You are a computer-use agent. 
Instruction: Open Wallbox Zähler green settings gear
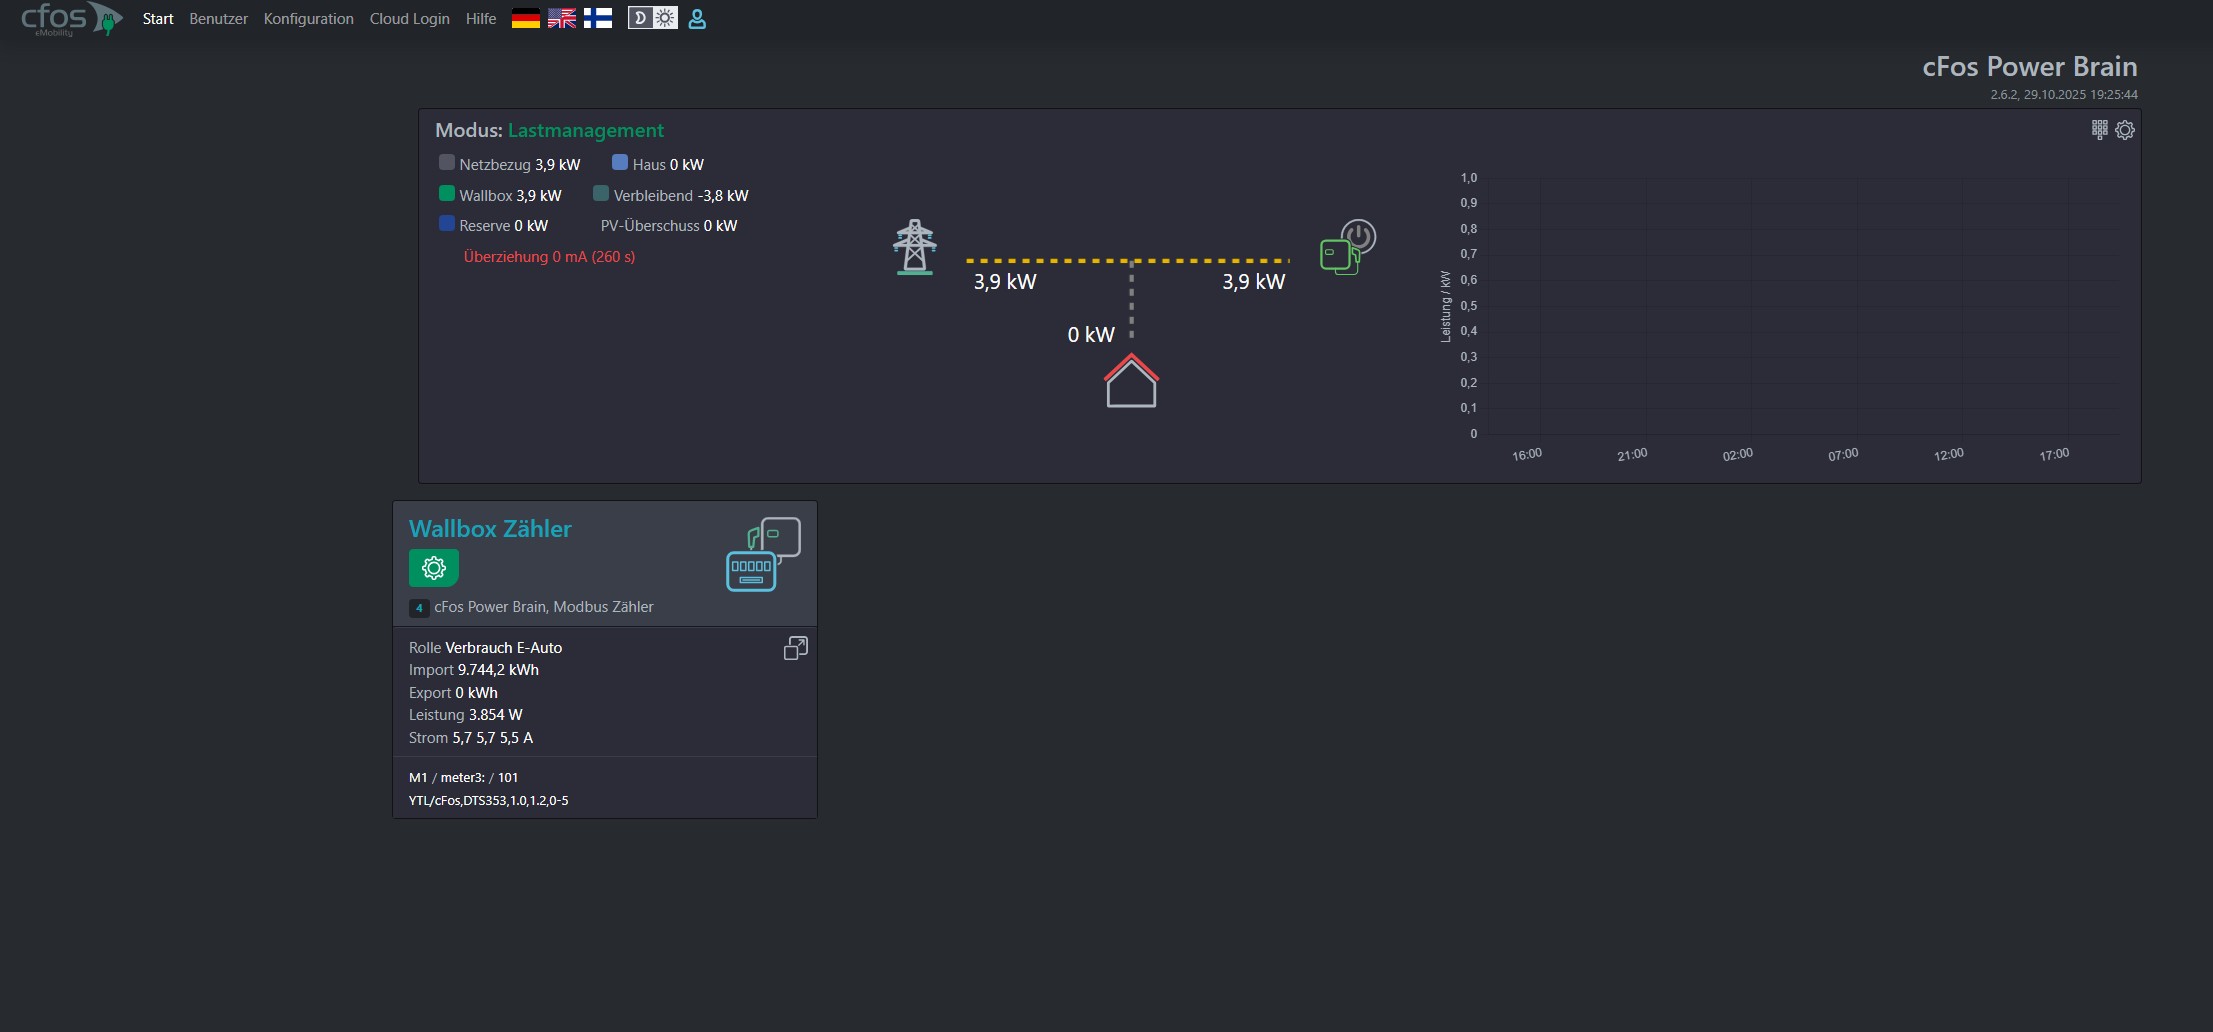(x=433, y=568)
